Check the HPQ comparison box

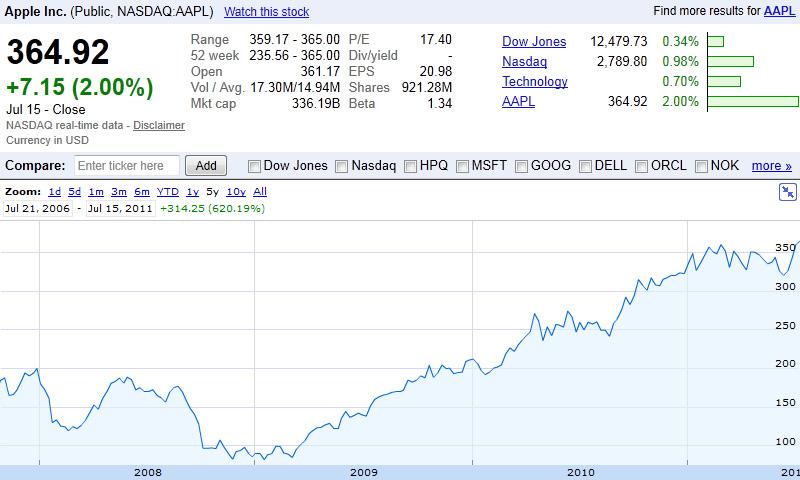click(410, 166)
